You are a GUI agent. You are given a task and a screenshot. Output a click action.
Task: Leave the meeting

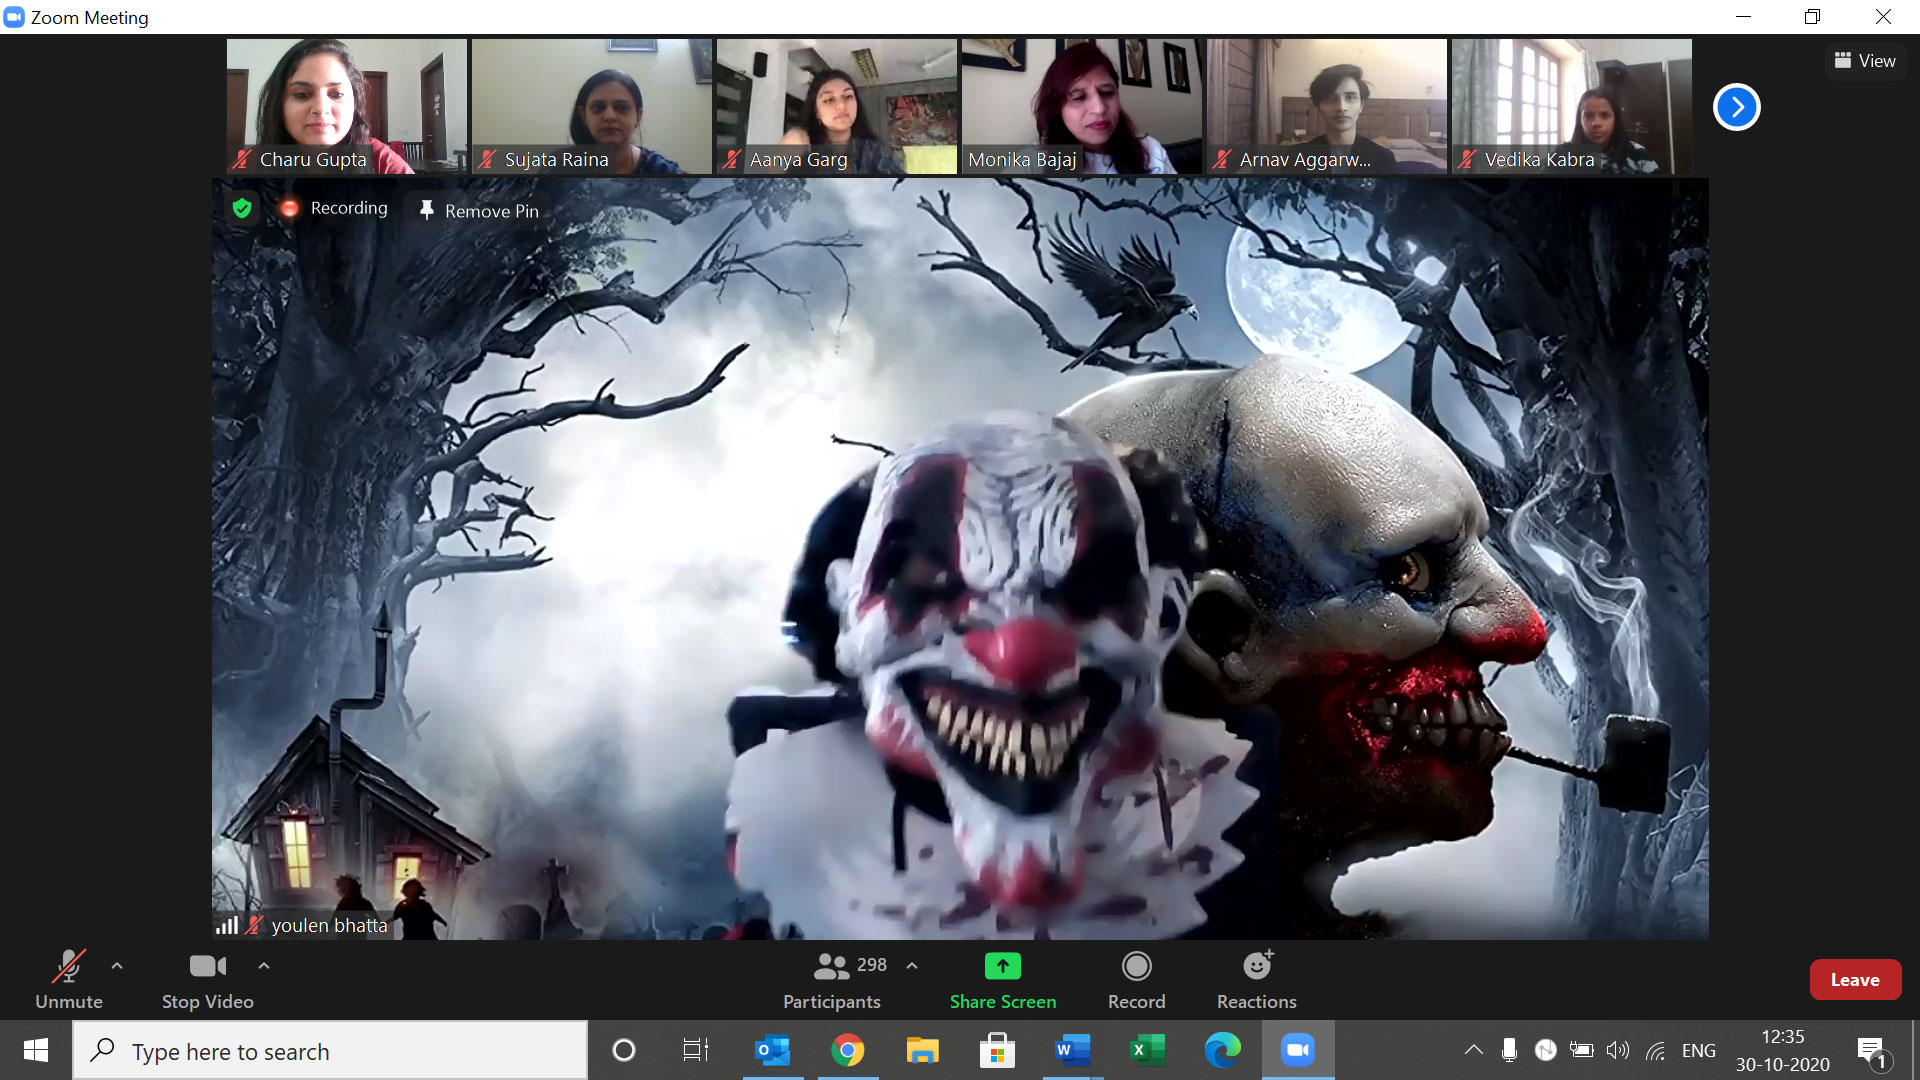click(x=1855, y=980)
